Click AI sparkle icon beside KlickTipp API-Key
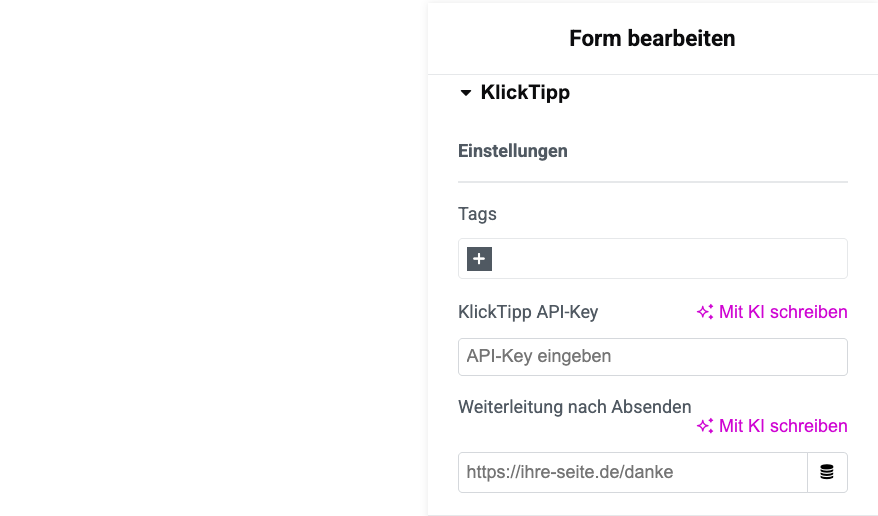Screen dimensions: 878x516 click(x=705, y=312)
